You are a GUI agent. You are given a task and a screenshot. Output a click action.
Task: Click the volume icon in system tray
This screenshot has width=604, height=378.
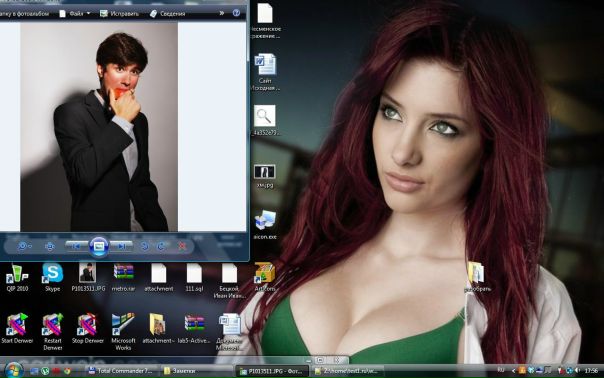click(x=577, y=370)
